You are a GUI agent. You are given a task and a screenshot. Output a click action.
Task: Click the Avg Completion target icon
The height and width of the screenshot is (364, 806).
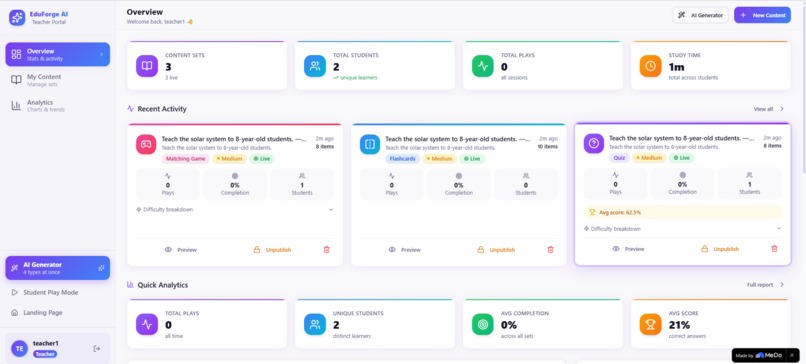pos(483,324)
